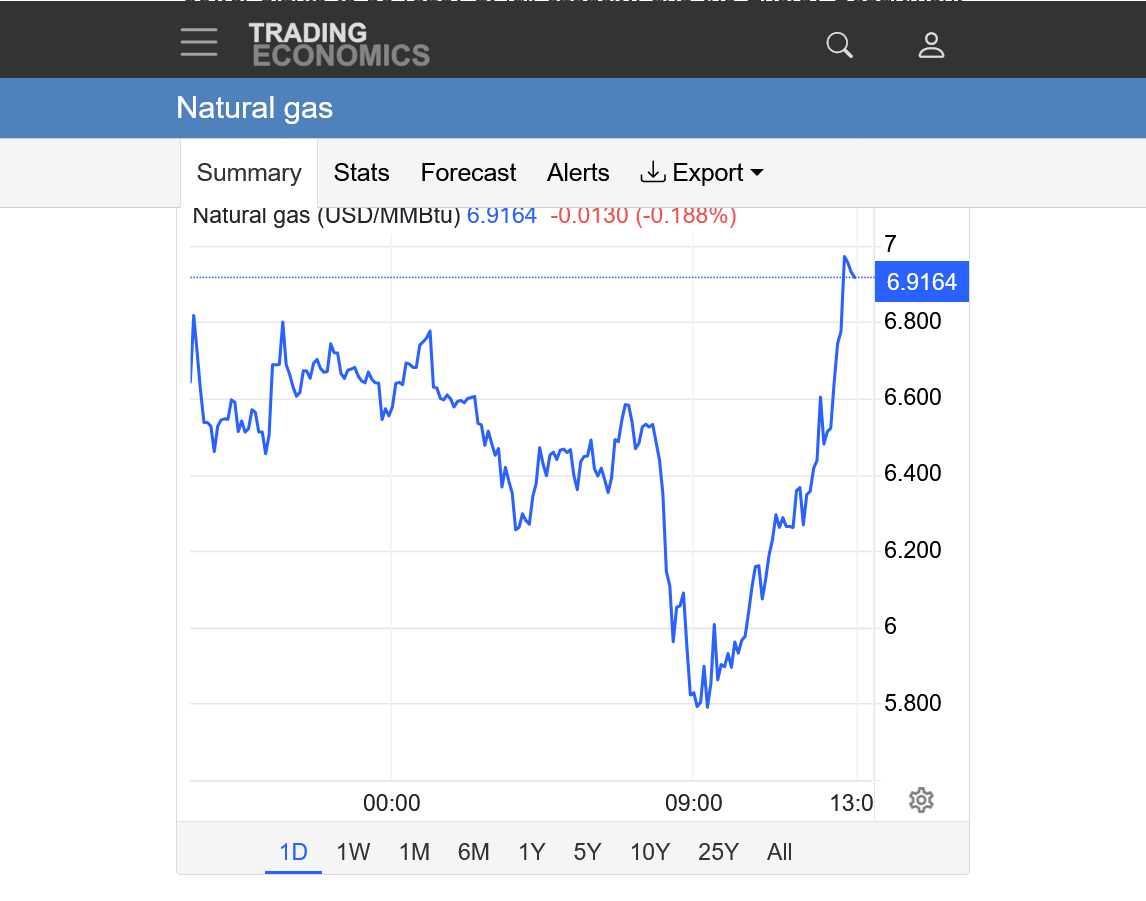Open the Alerts tab

[x=578, y=173]
